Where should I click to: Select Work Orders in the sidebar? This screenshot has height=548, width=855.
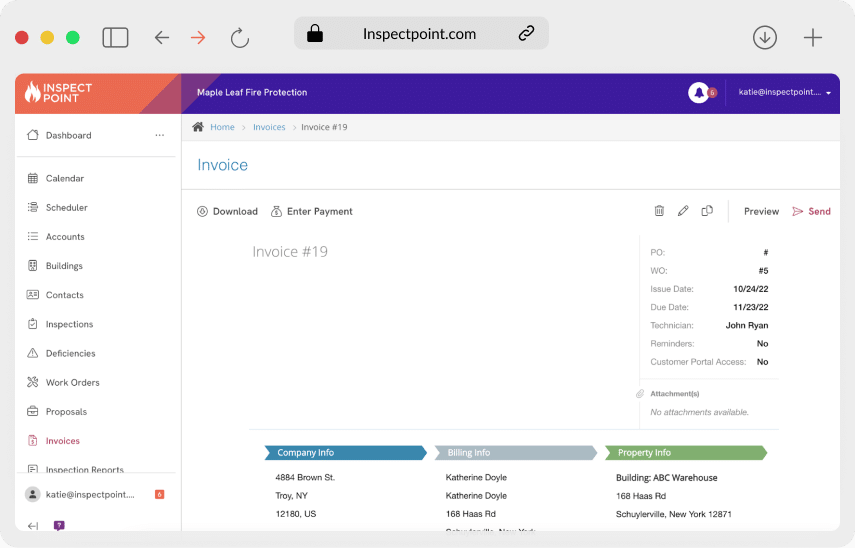click(x=72, y=383)
